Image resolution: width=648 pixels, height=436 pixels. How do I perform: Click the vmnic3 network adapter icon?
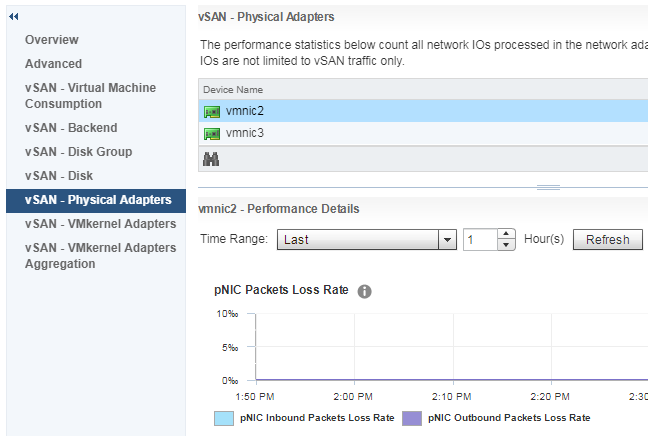pos(212,133)
